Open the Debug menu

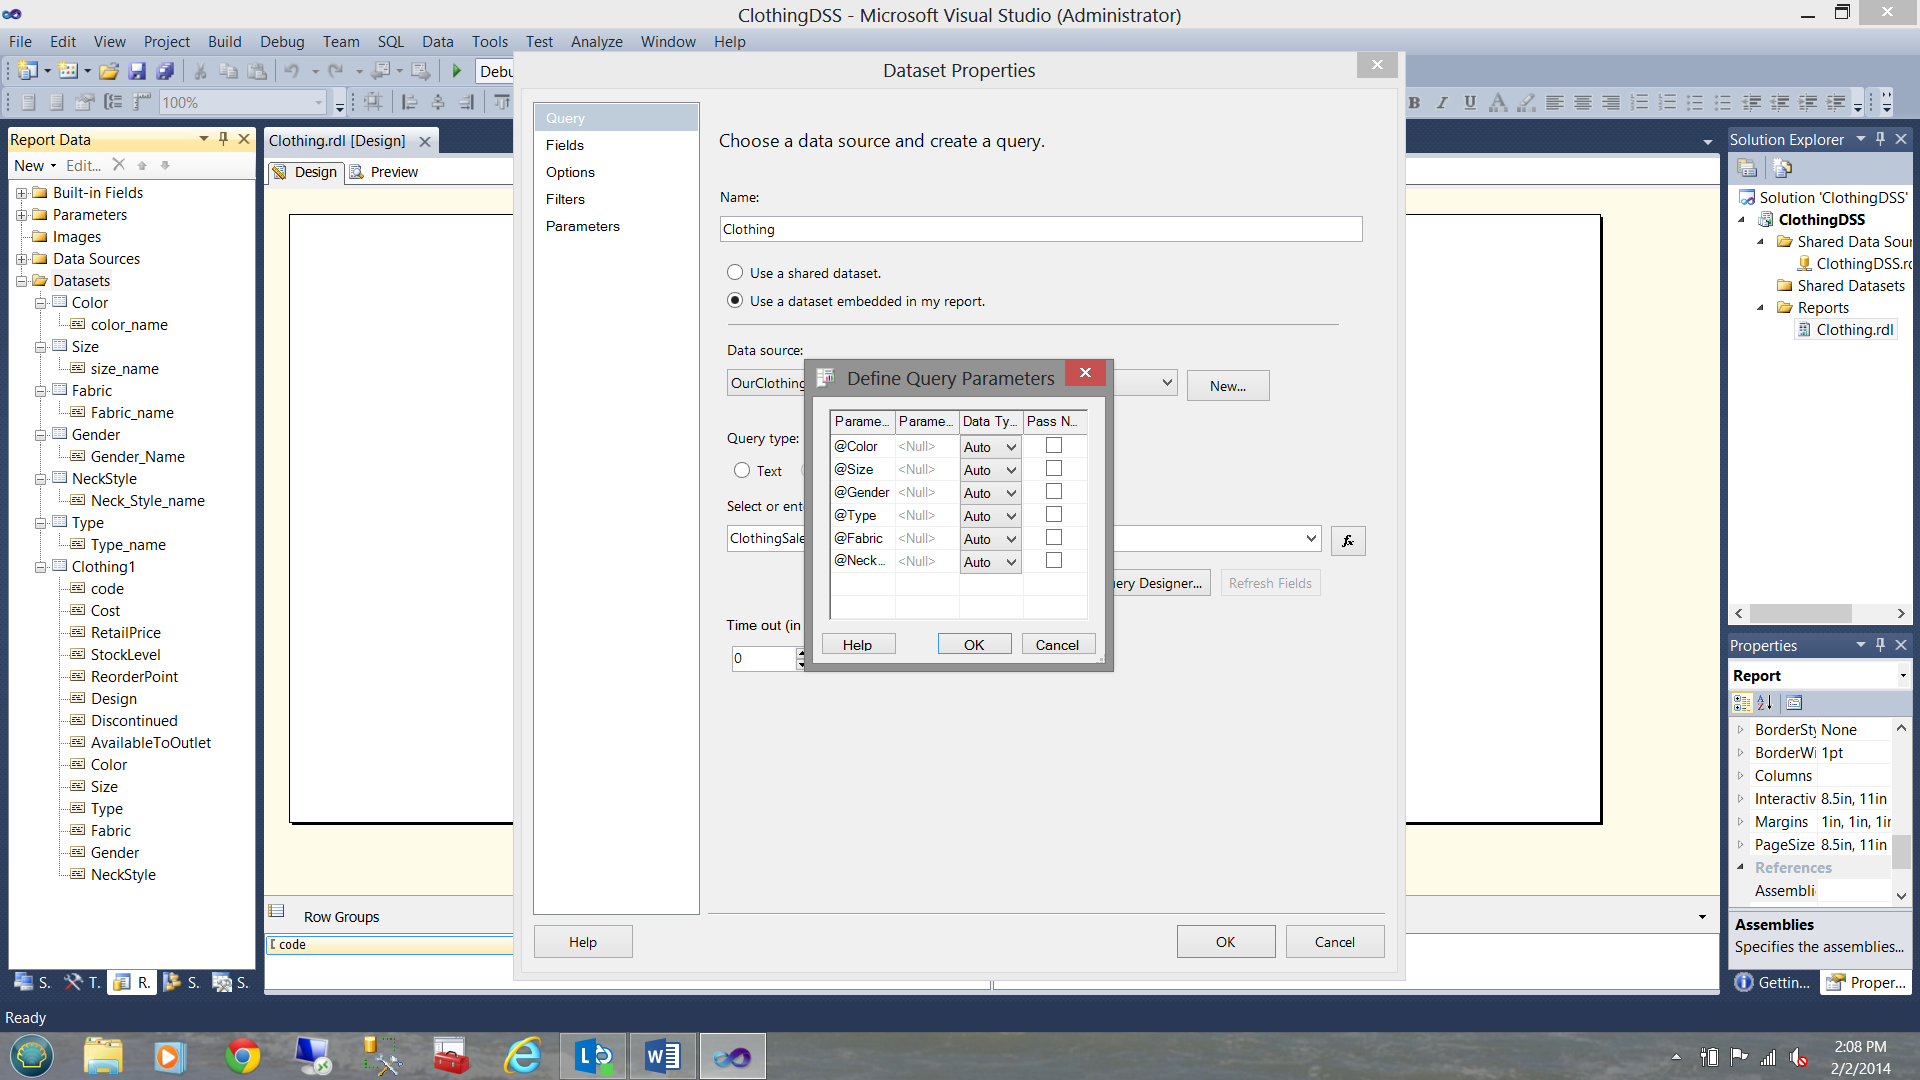pos(281,42)
